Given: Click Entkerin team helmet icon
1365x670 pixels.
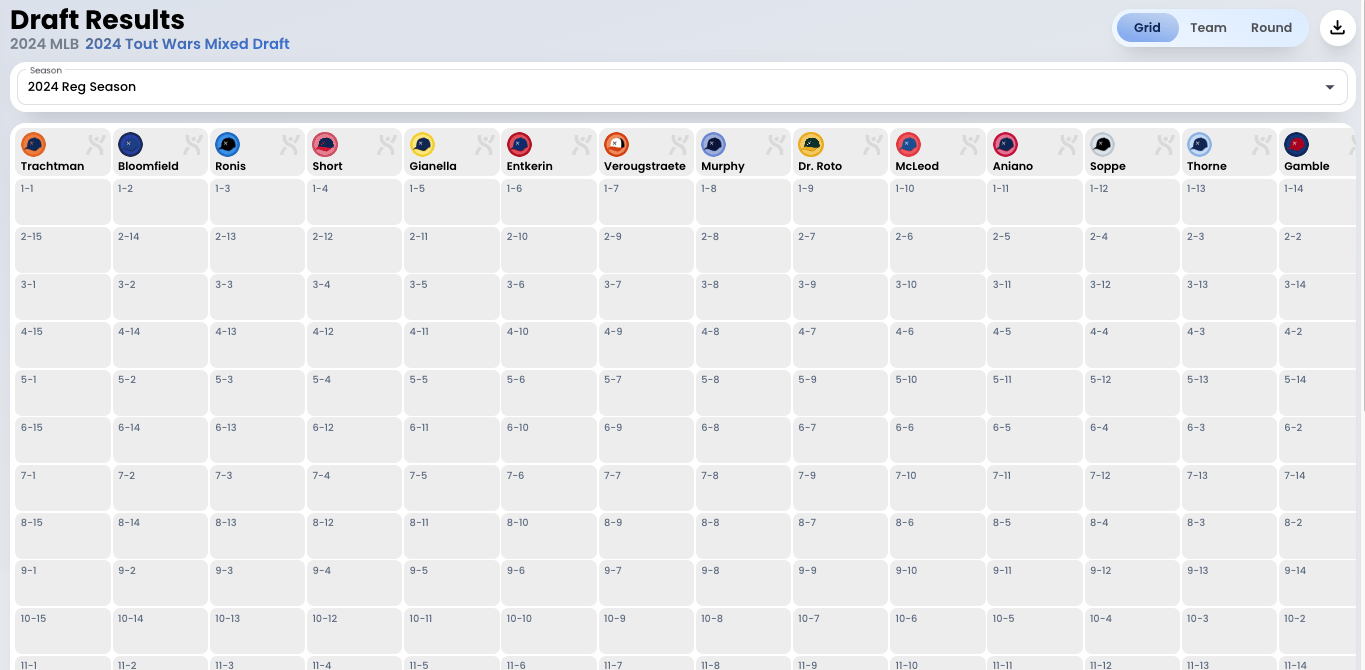Looking at the screenshot, I should [519, 144].
